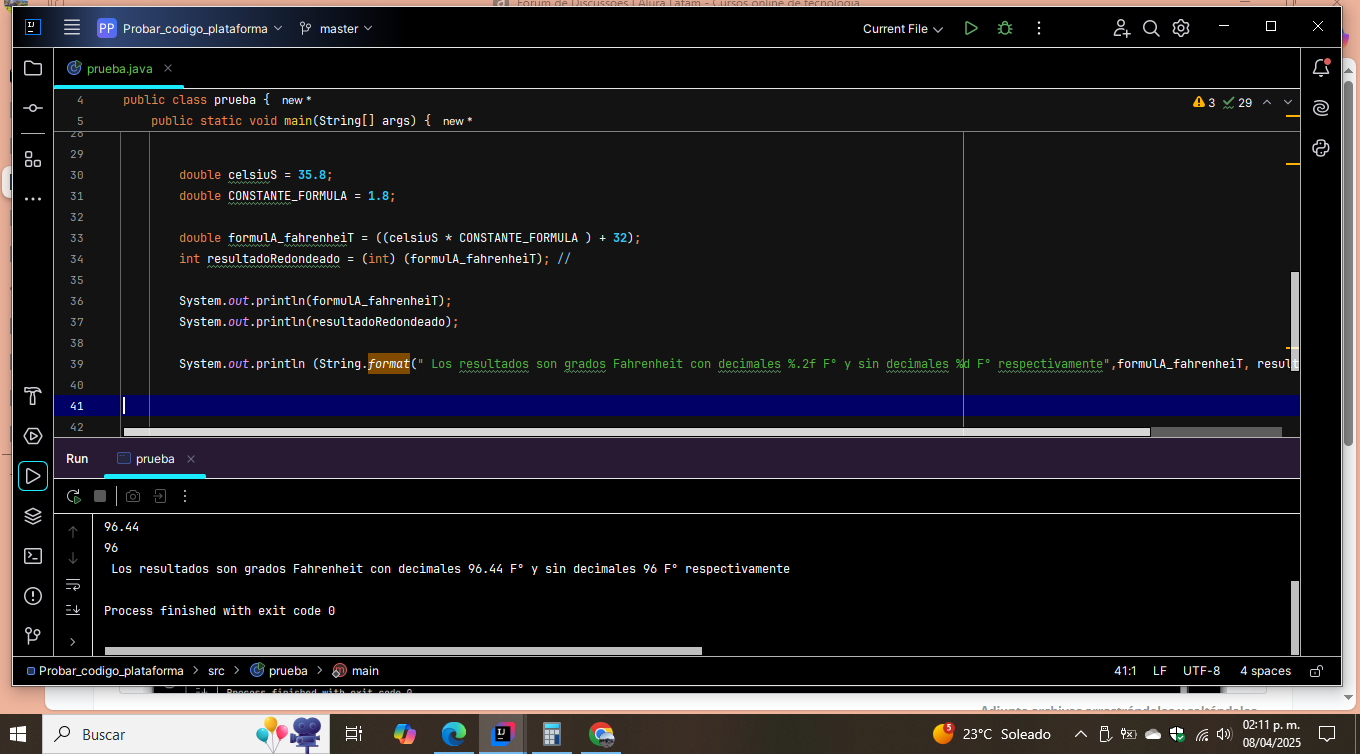
Task: Jump down the stack trace arrow
Action: (73, 558)
